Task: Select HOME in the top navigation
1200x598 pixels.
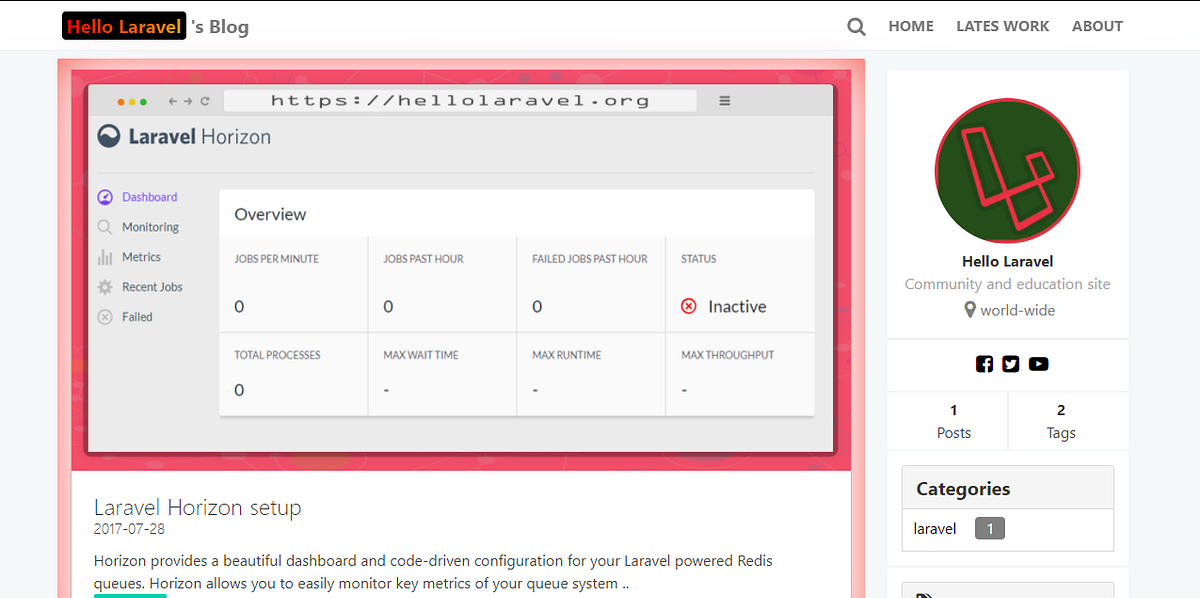Action: 910,26
